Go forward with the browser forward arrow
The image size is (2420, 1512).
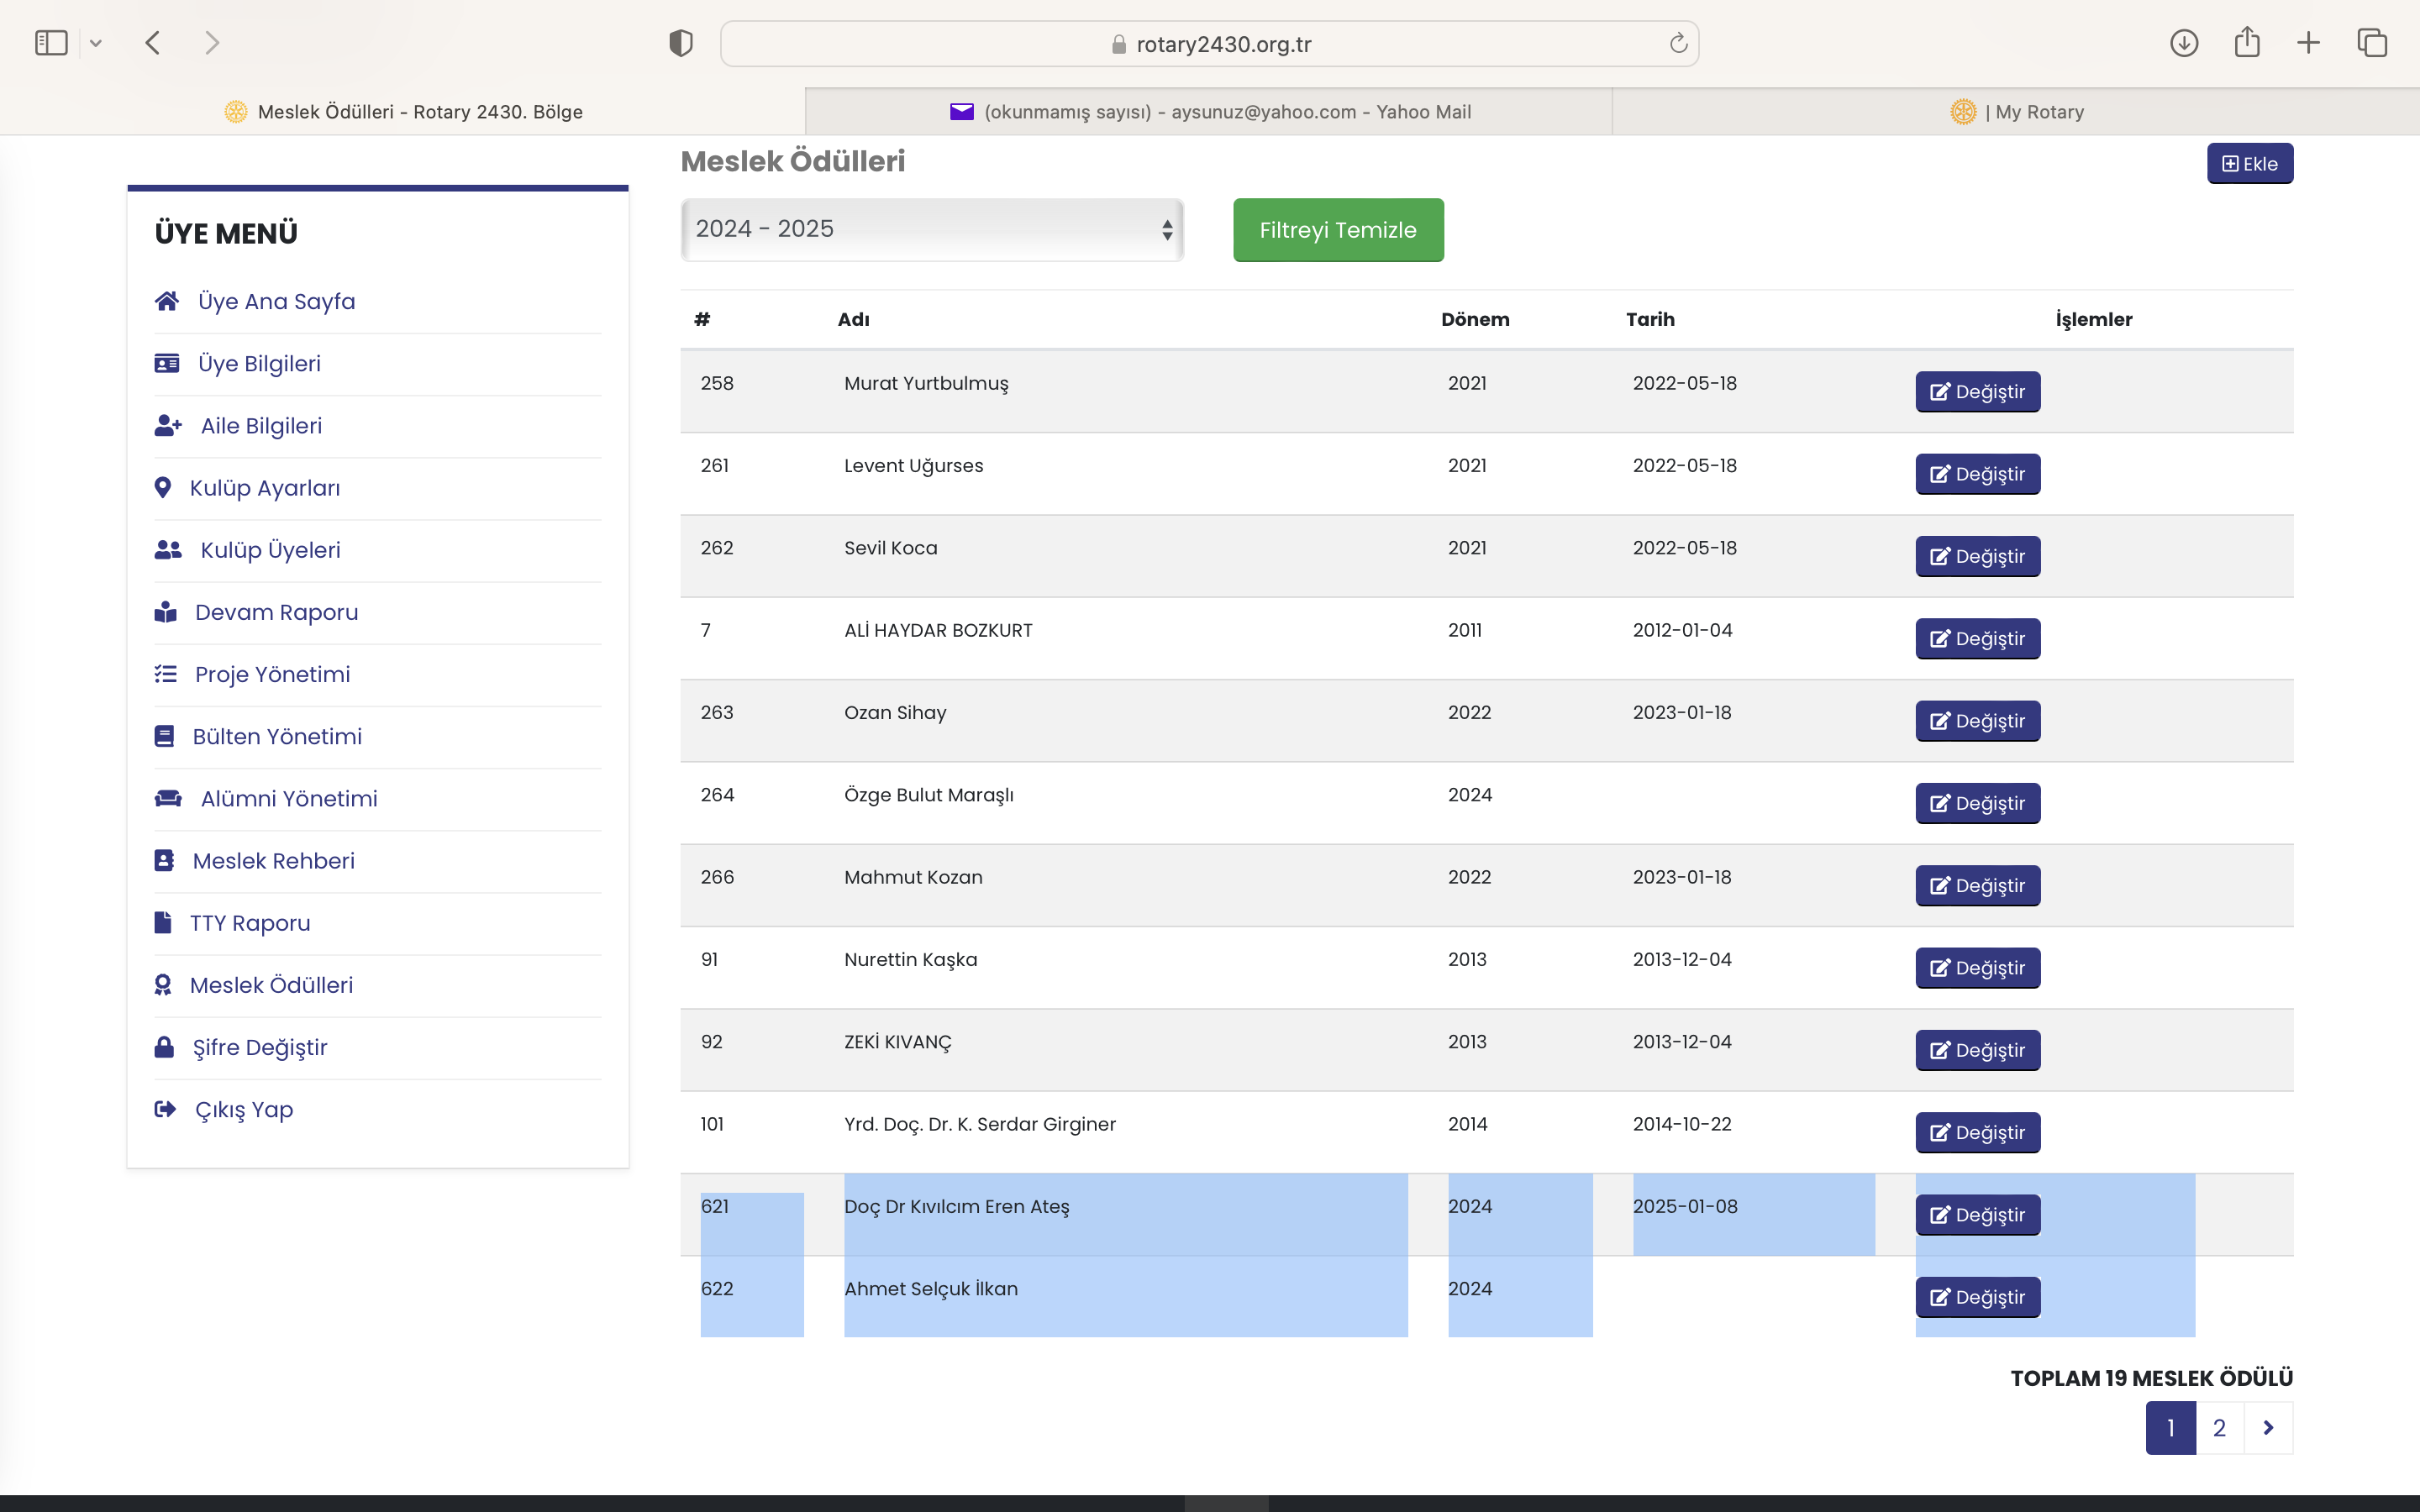click(x=211, y=43)
